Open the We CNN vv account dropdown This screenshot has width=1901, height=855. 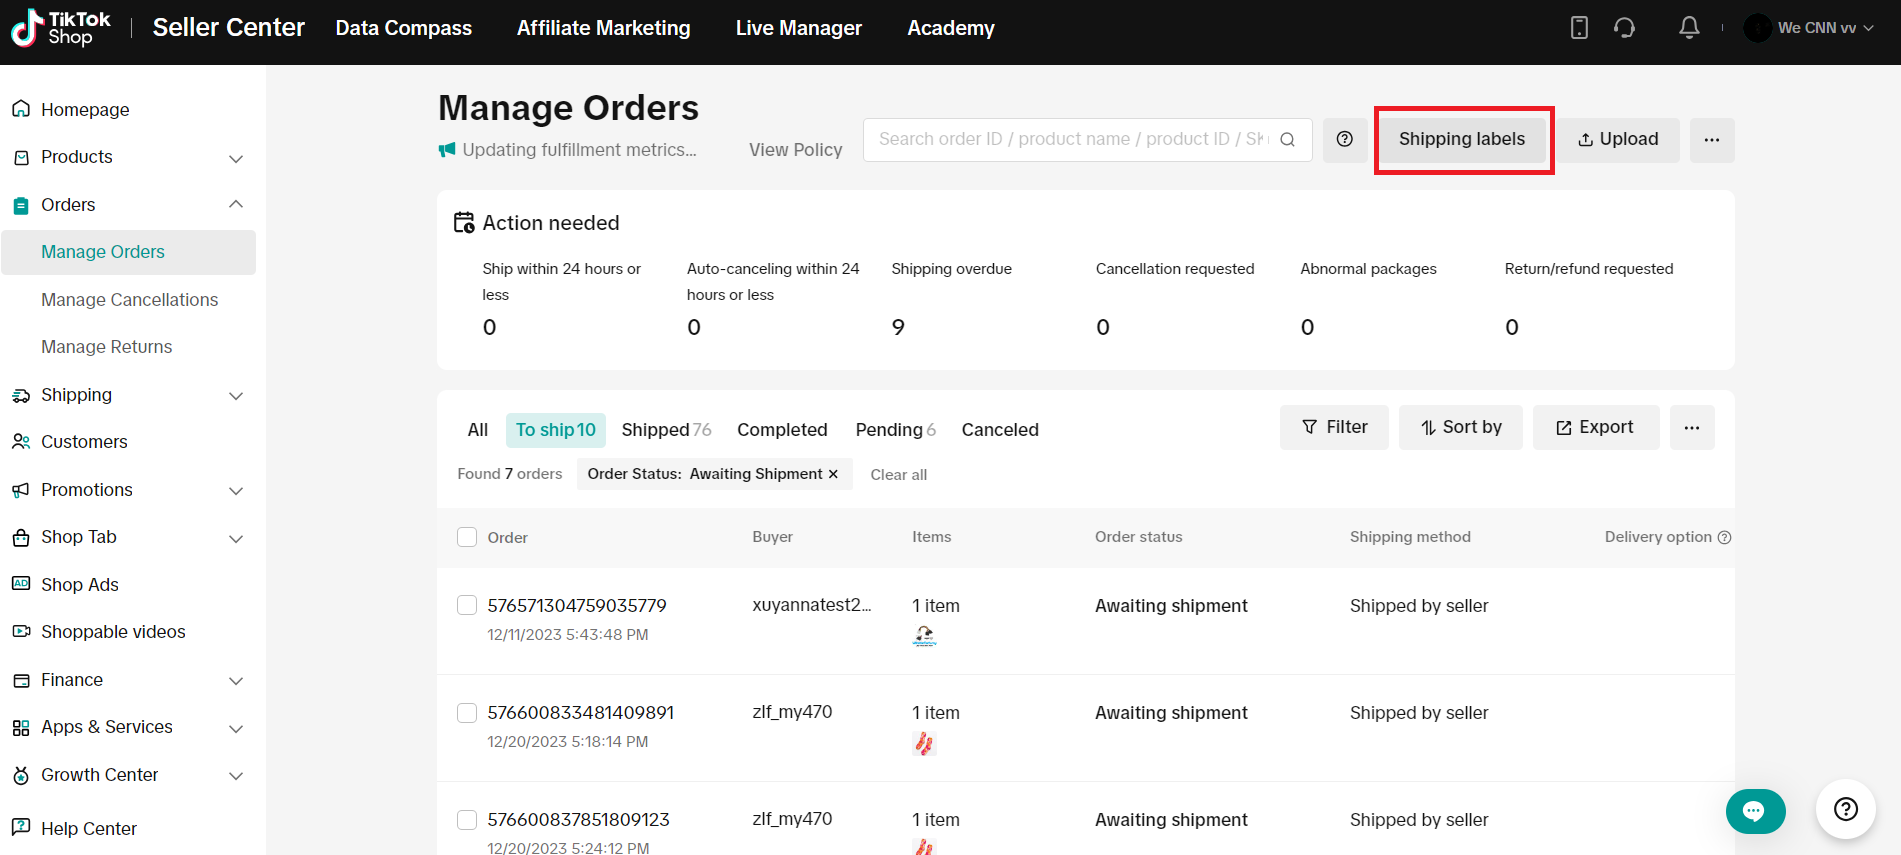(1816, 28)
